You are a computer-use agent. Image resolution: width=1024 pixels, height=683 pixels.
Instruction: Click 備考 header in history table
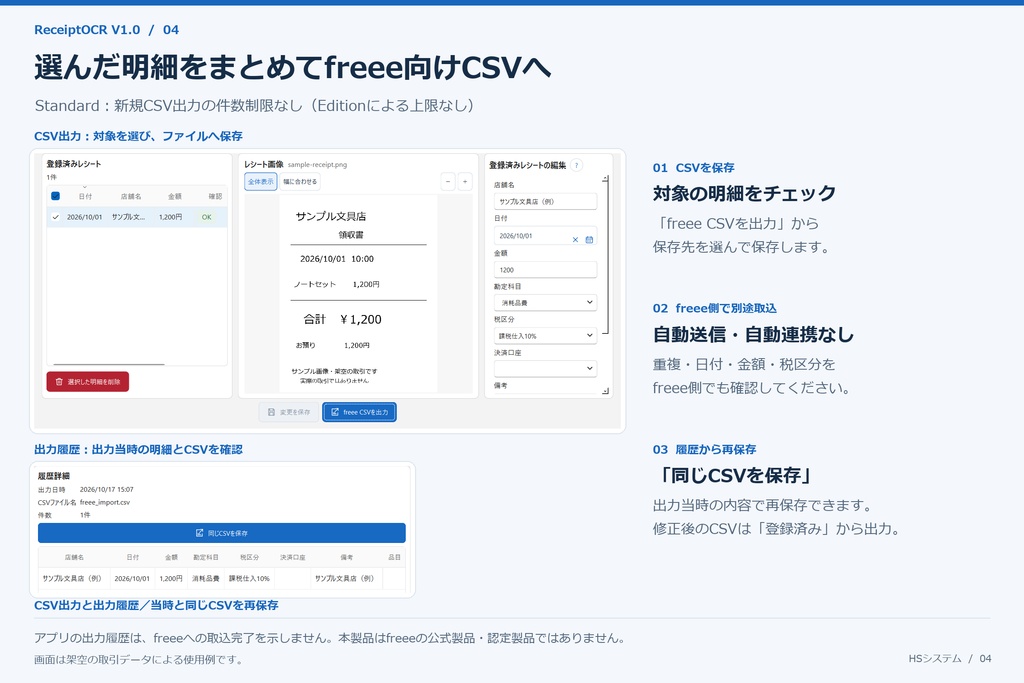click(346, 557)
